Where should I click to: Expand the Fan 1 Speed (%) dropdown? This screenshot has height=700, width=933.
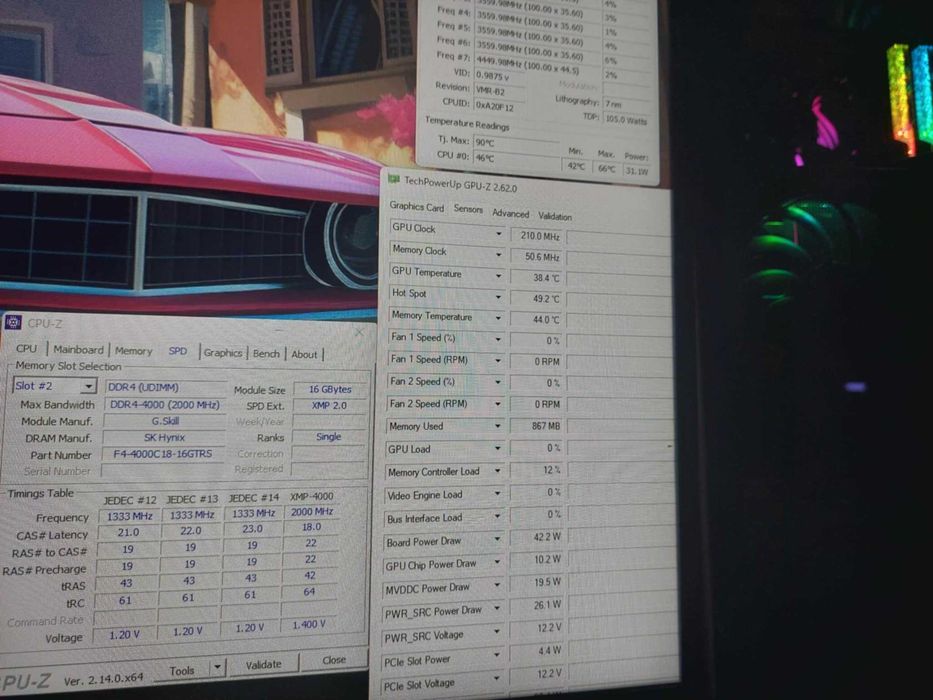coord(499,340)
